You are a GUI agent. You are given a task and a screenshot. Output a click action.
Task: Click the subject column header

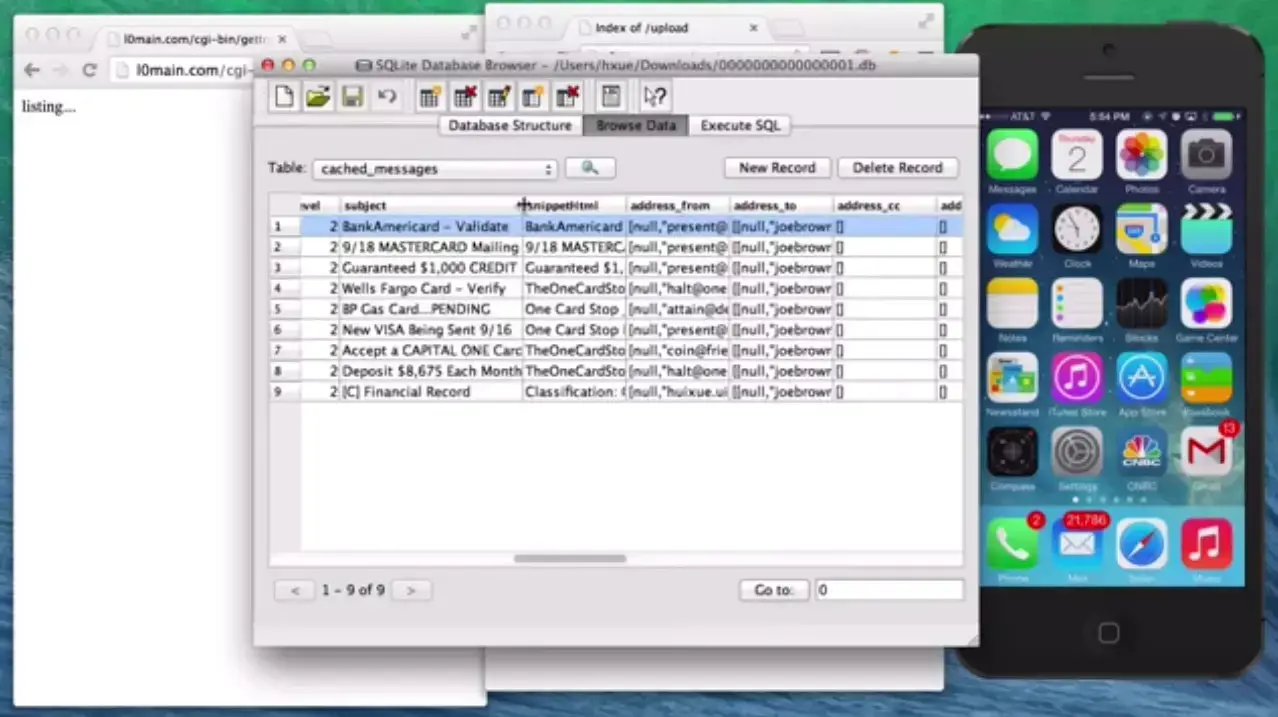431,205
